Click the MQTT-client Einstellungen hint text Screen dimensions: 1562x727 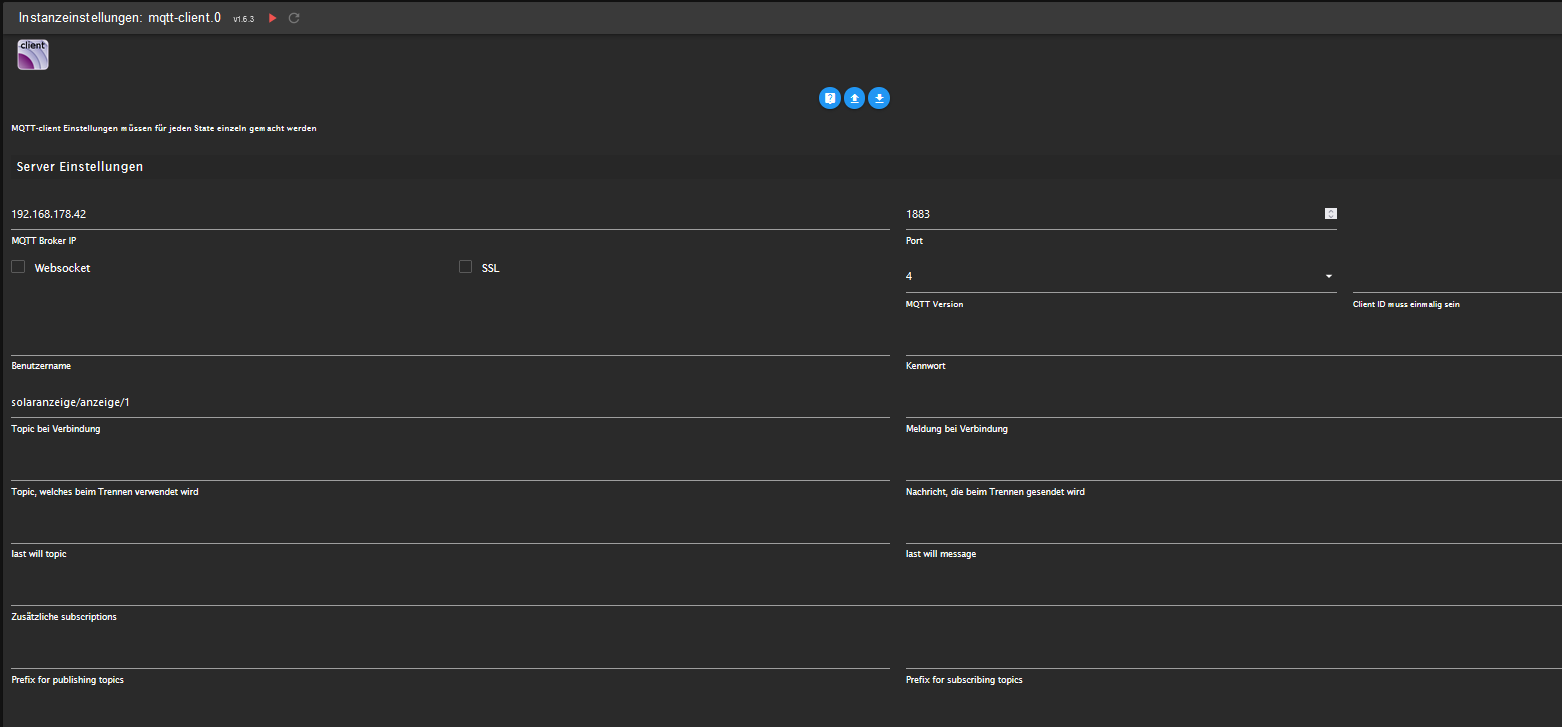click(164, 129)
